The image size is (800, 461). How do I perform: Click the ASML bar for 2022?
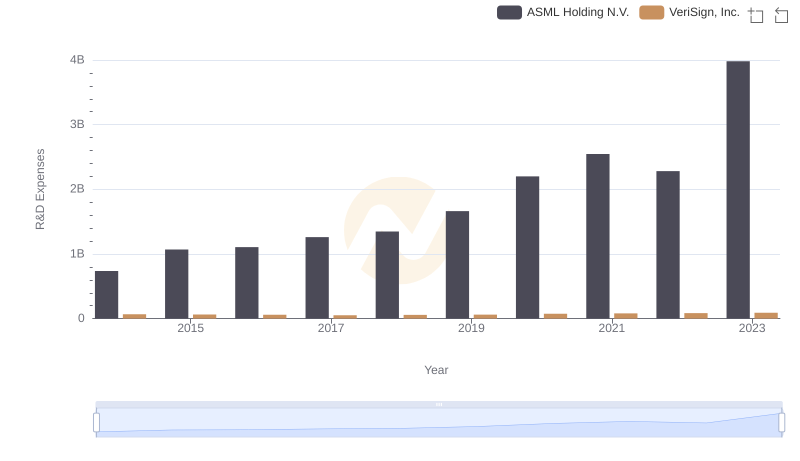click(668, 245)
